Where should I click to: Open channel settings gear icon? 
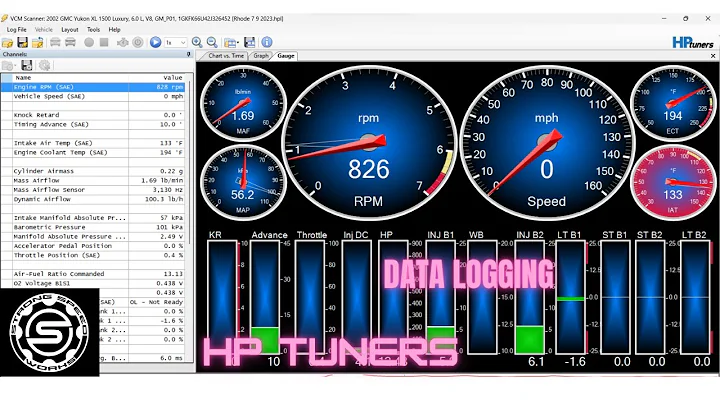(x=45, y=66)
